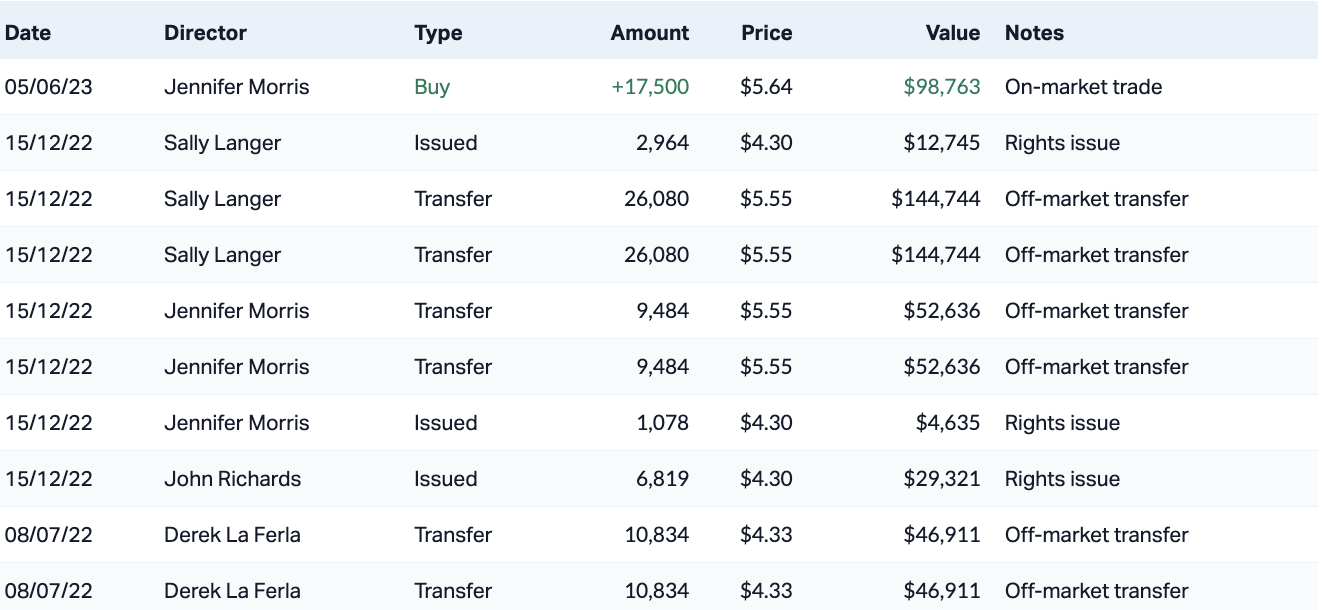Screen dimensions: 1326x610
Task: Click the Price column header
Action: click(766, 33)
